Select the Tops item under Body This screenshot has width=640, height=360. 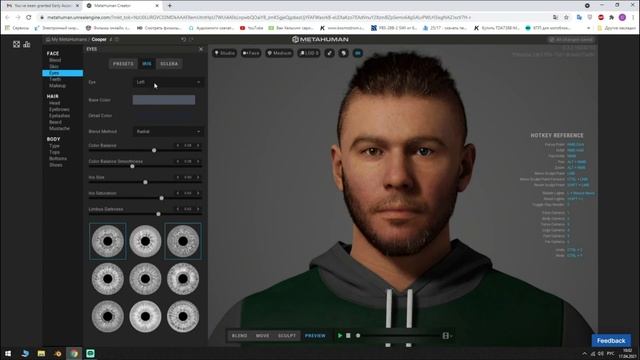(x=54, y=152)
